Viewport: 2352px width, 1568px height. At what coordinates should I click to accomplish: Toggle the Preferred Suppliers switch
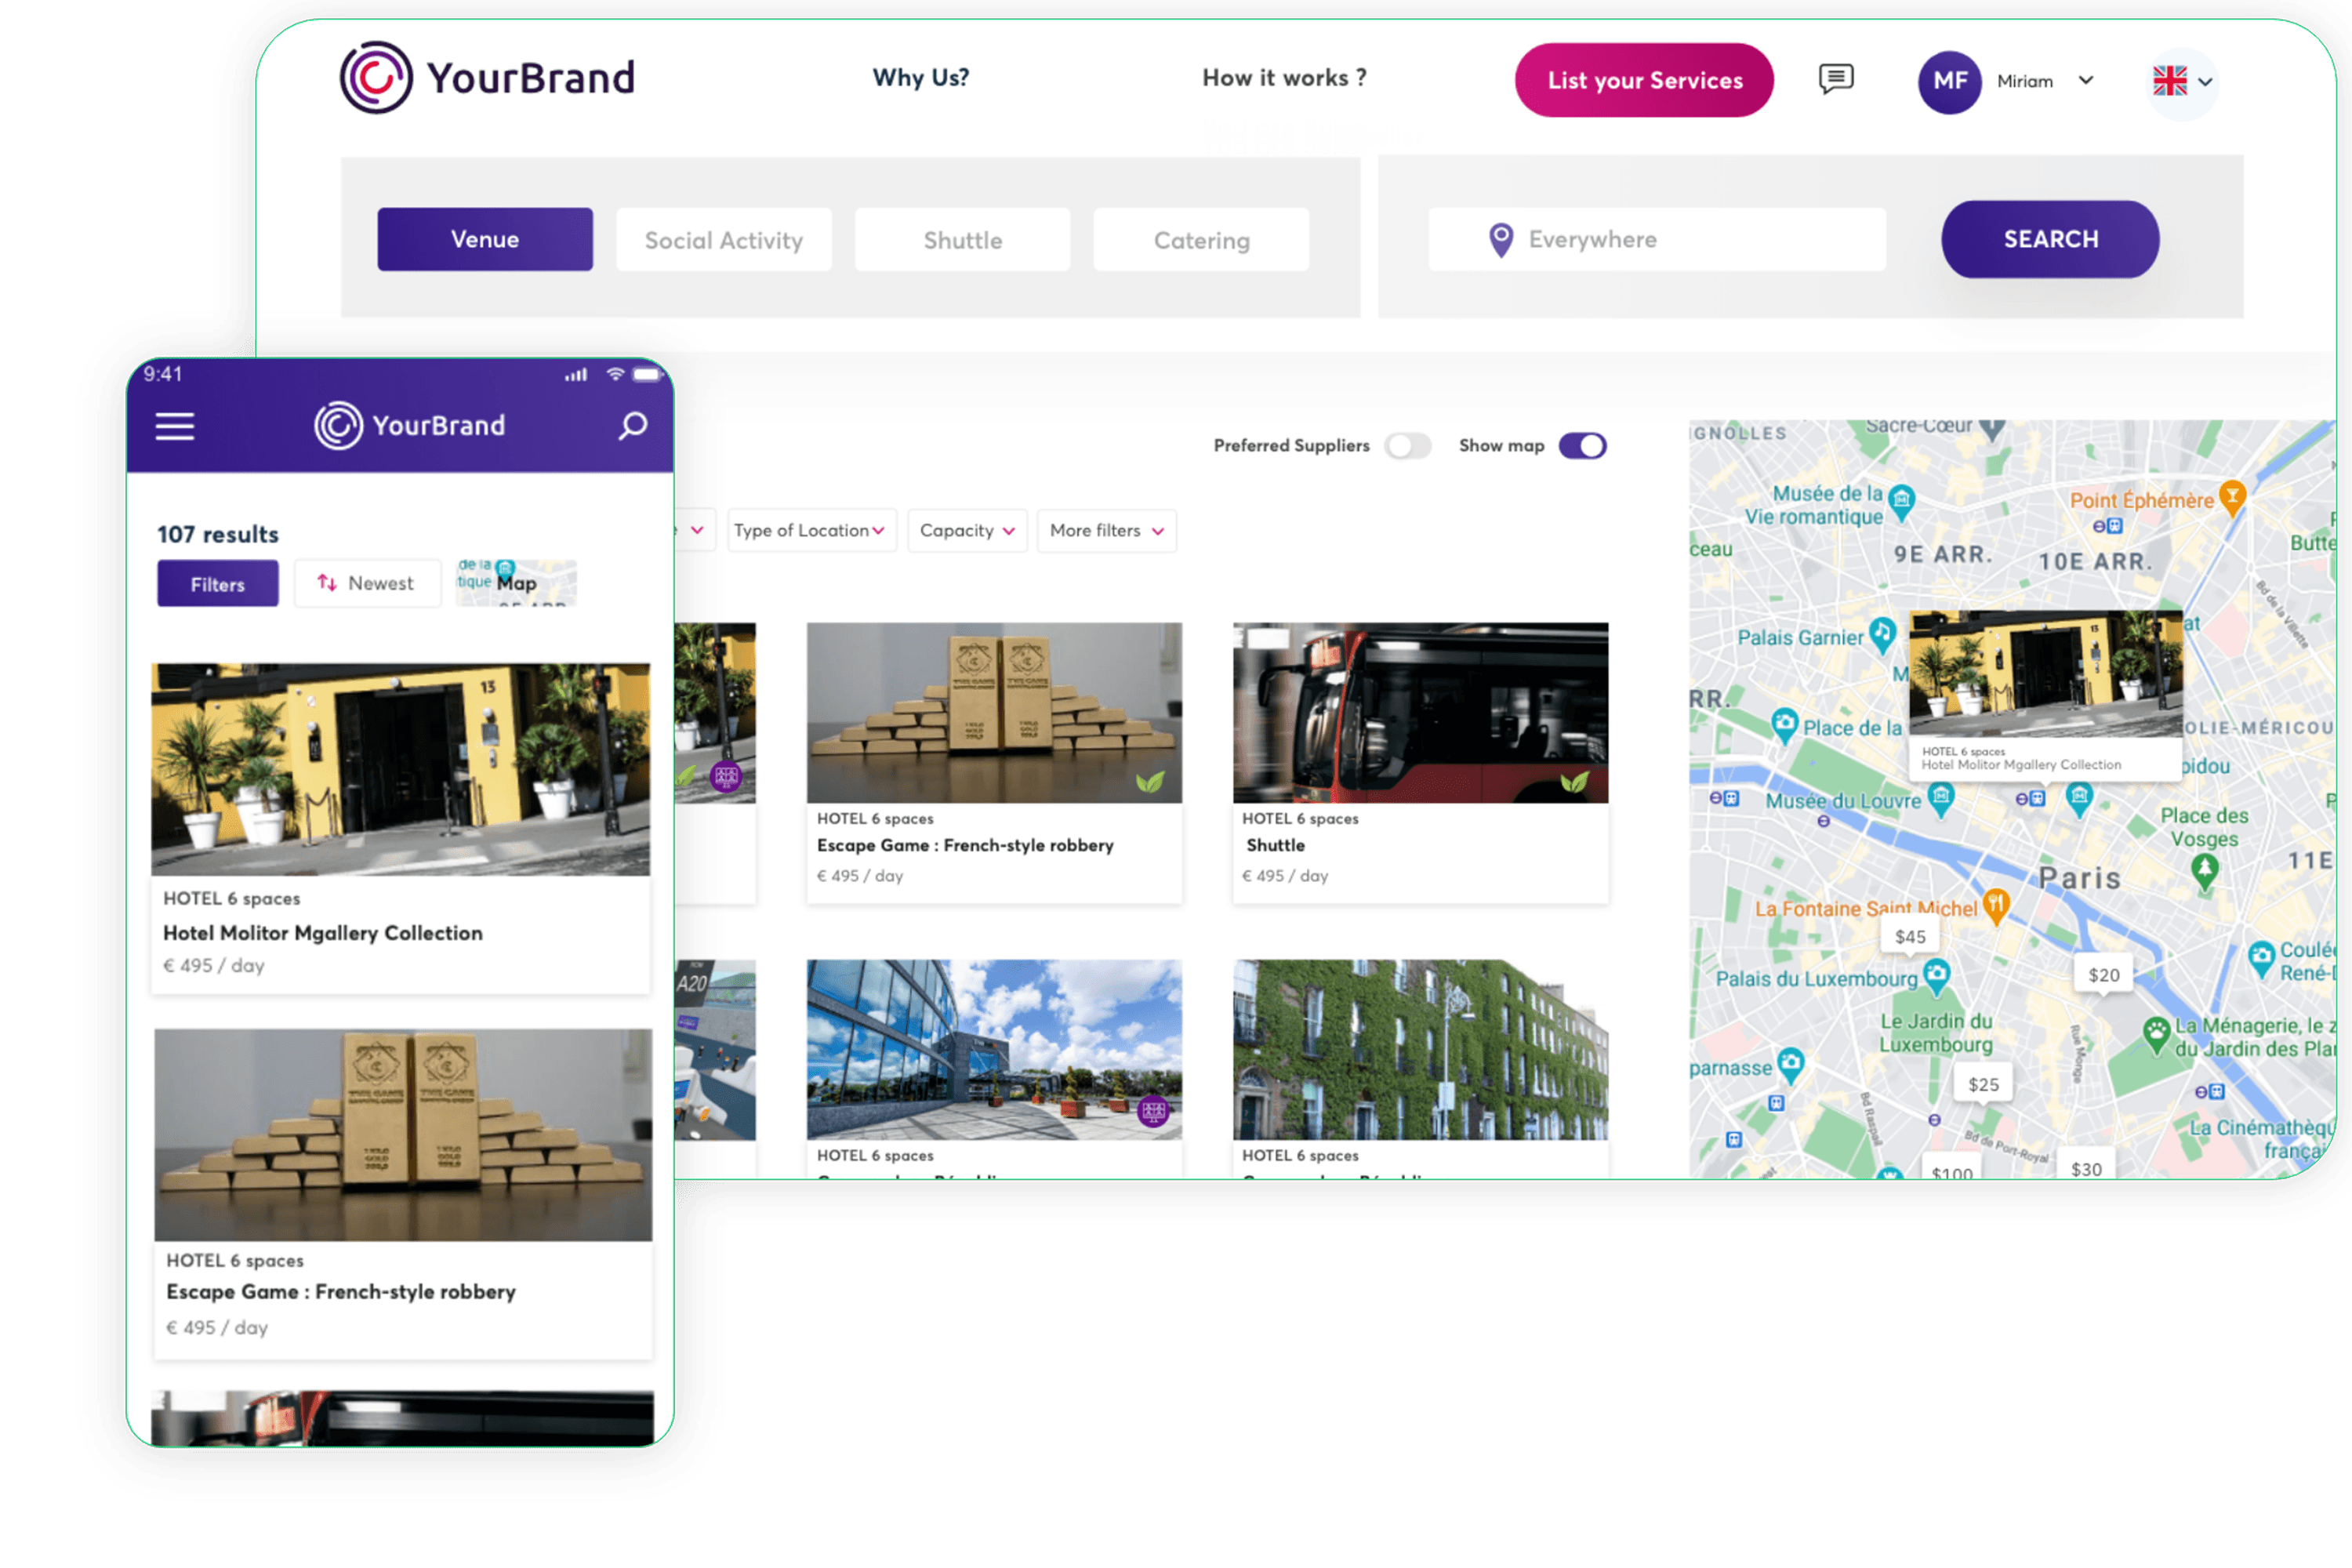(x=1407, y=445)
